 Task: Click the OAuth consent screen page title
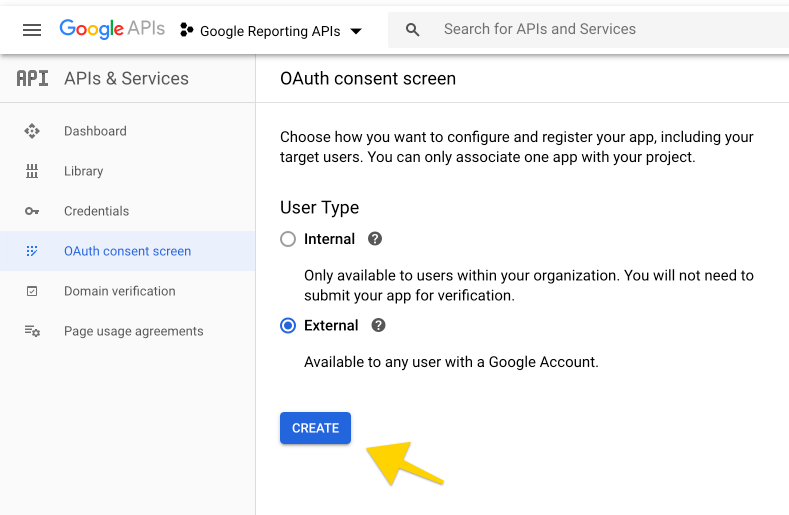coord(368,79)
